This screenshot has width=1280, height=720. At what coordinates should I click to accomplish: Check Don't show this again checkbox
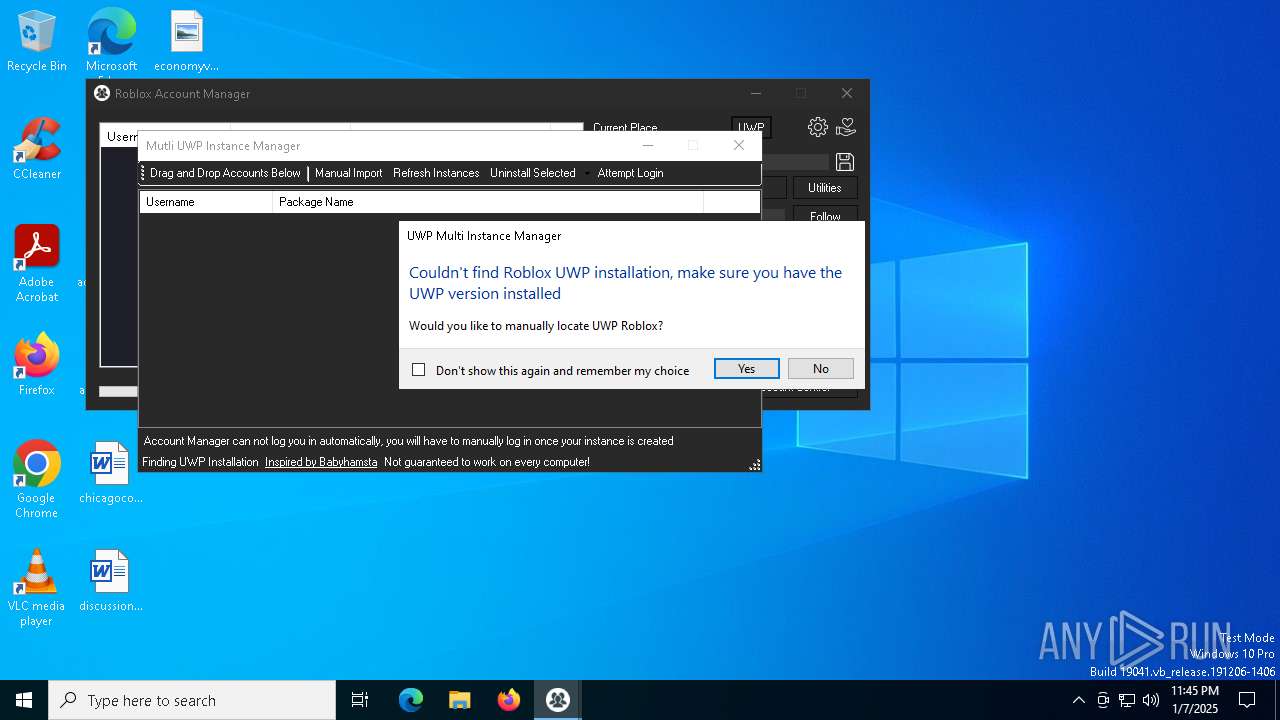tap(419, 370)
